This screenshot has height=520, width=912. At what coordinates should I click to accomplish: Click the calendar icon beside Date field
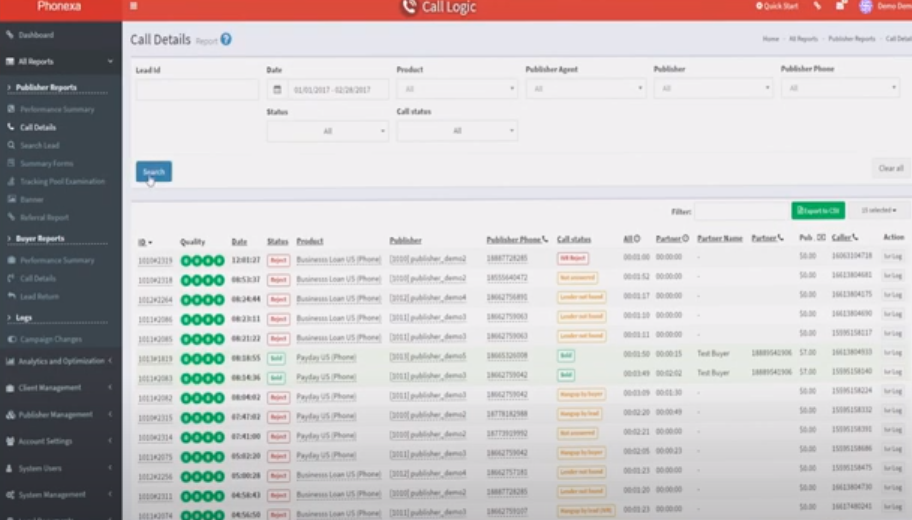tap(277, 90)
